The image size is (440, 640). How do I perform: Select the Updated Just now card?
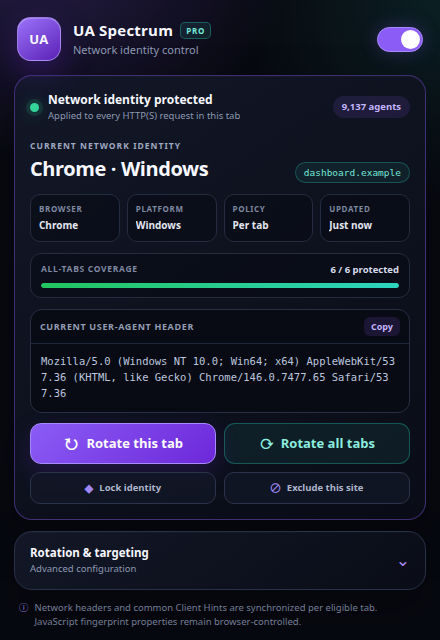pos(365,218)
